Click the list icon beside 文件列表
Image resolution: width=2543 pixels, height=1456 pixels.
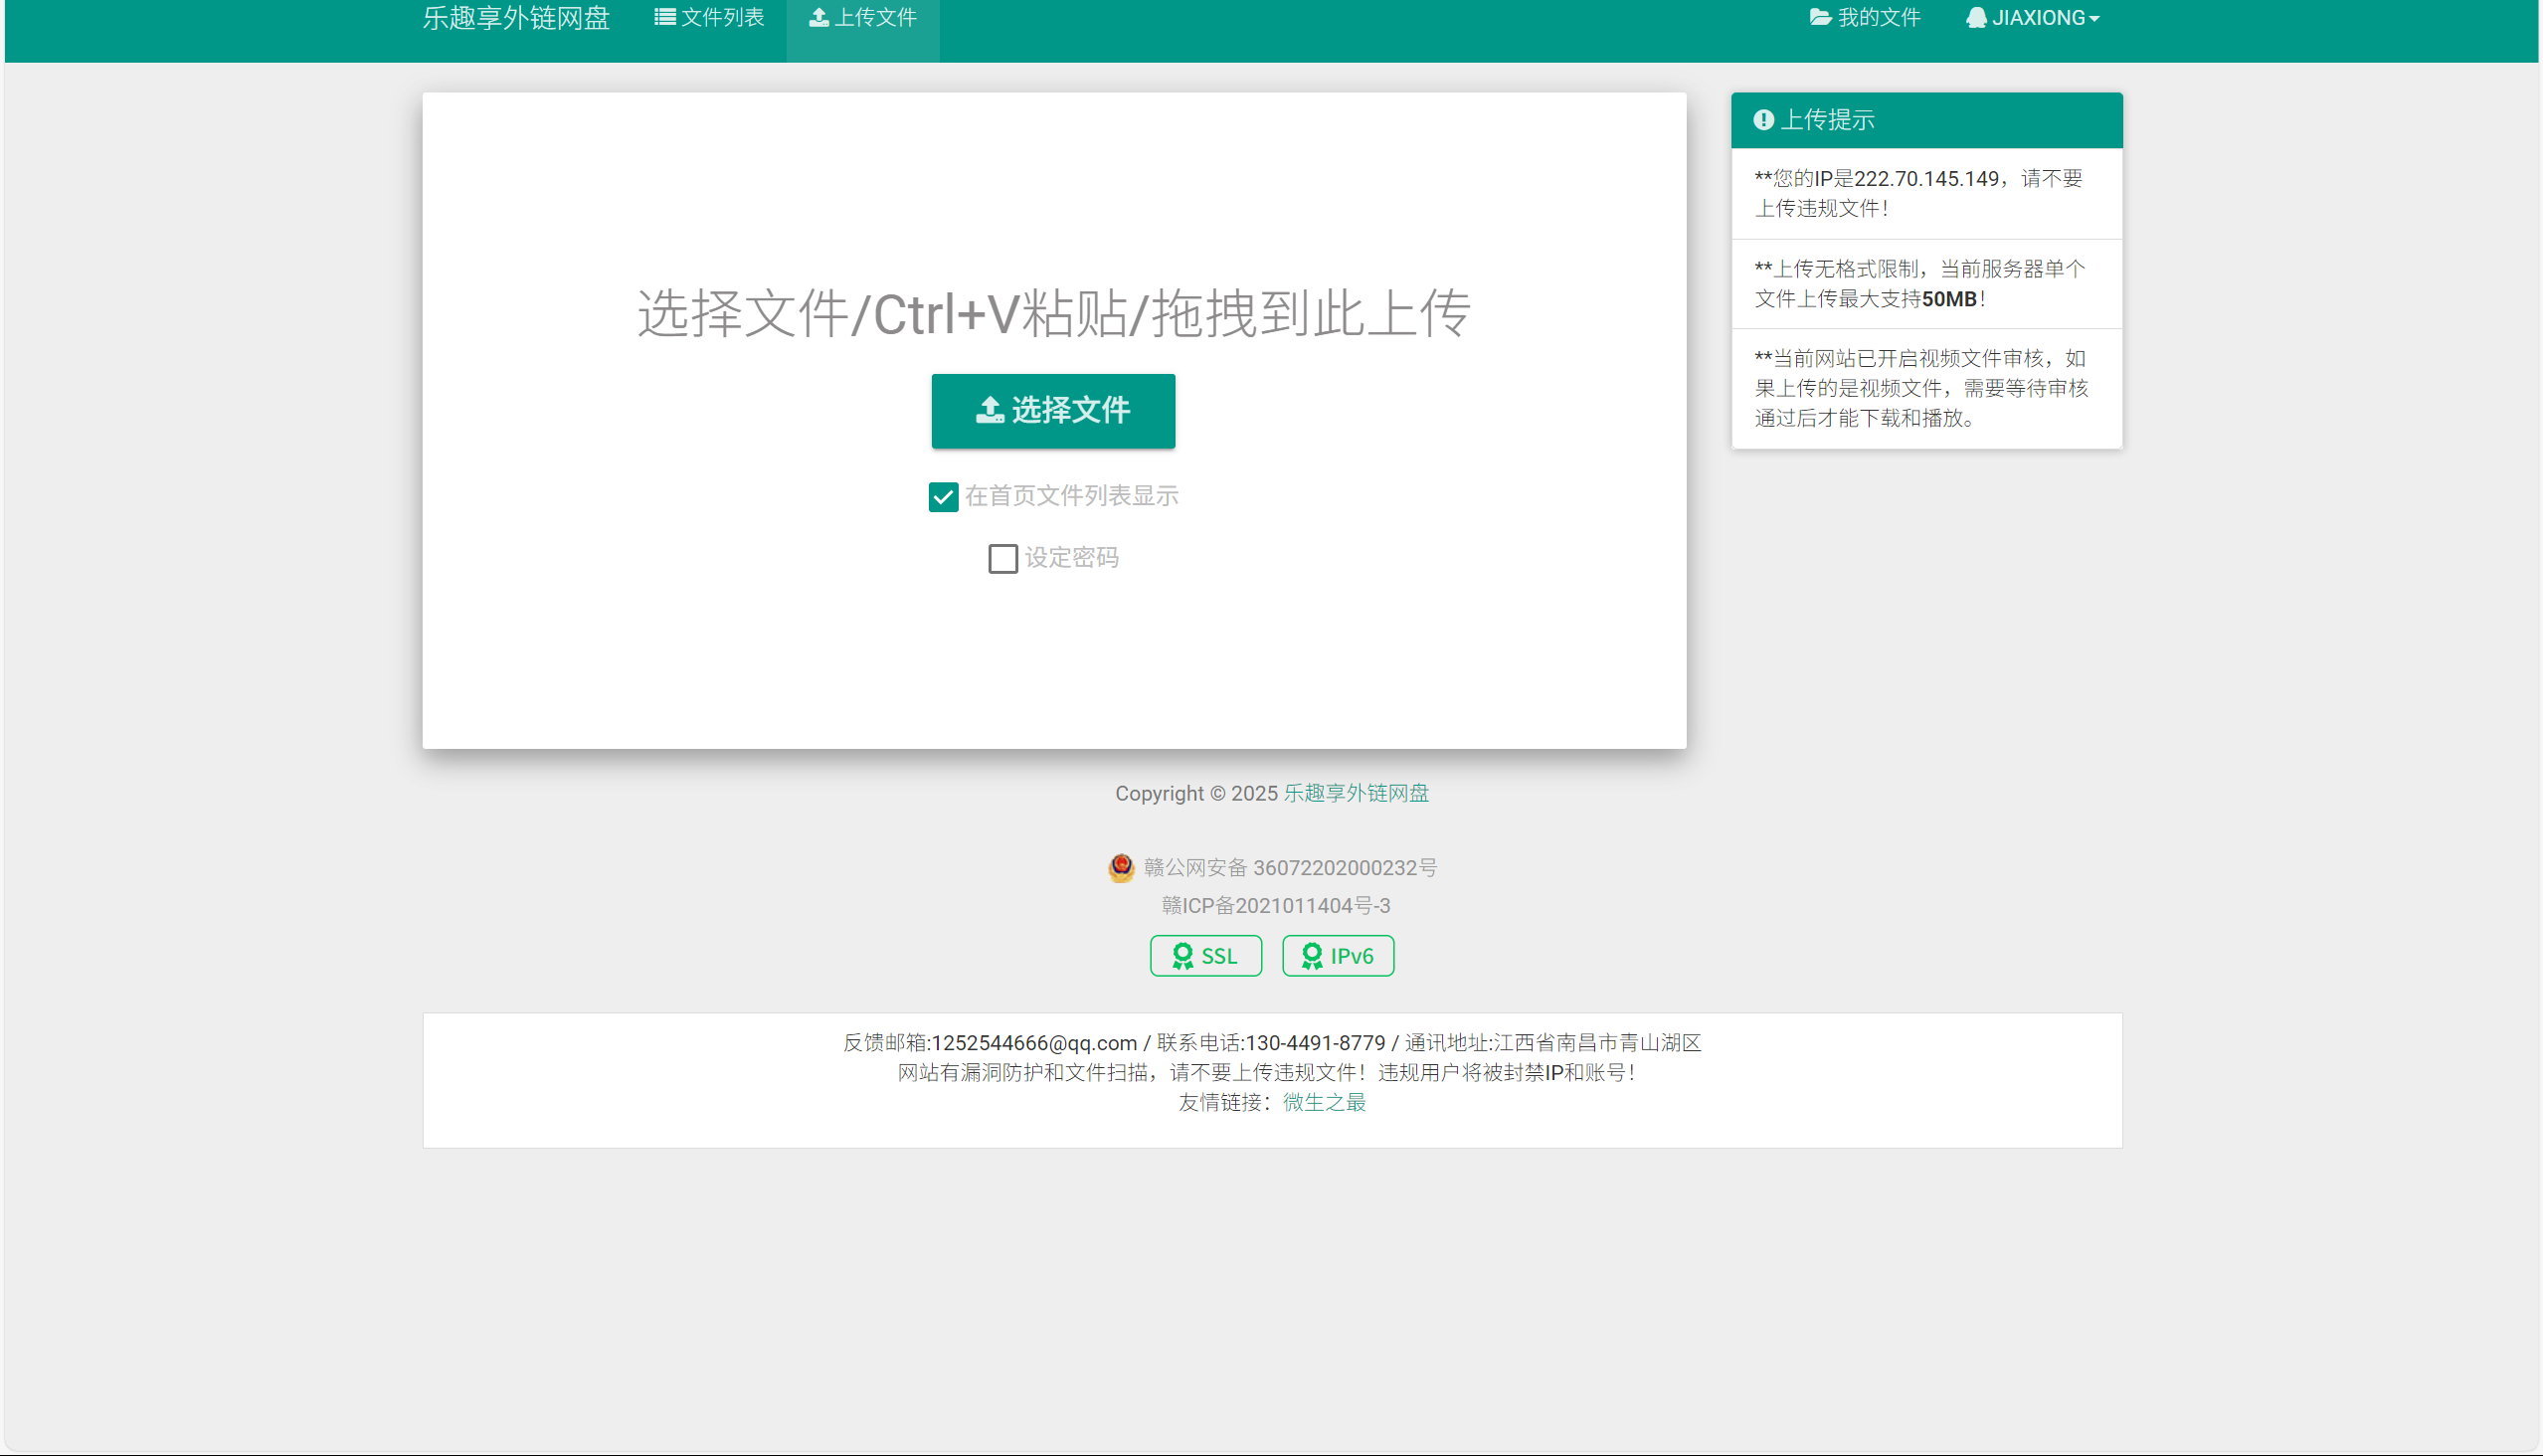click(664, 17)
